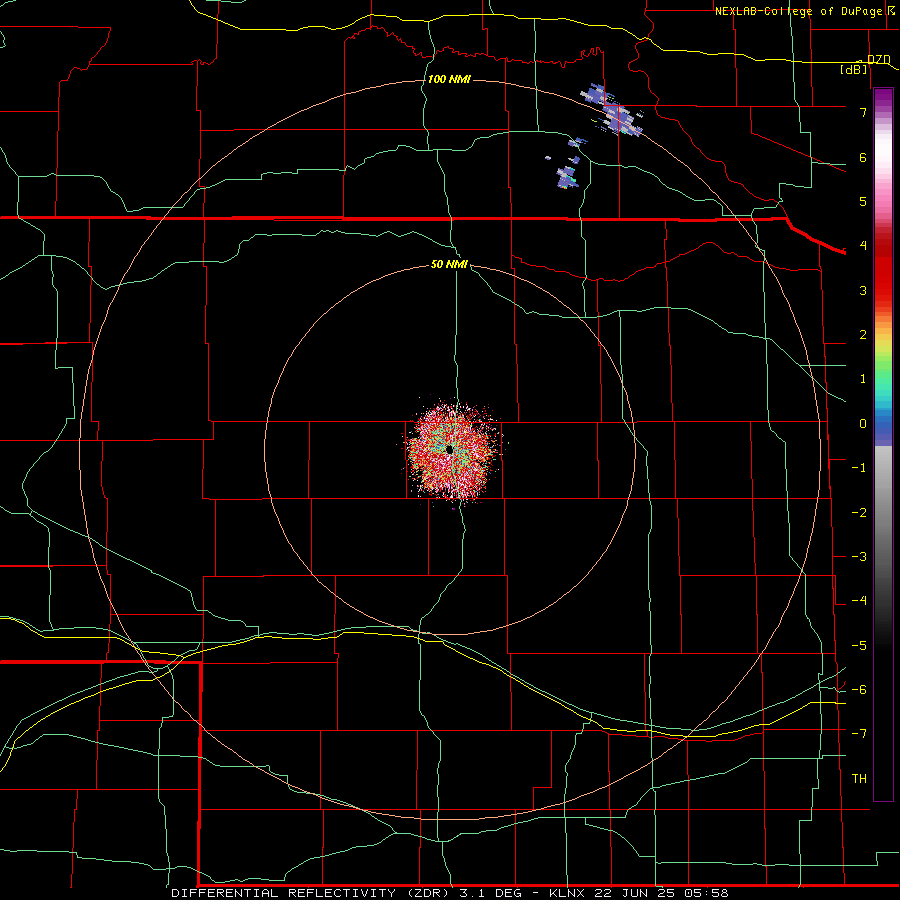The width and height of the screenshot is (900, 900).
Task: Click the -4 value on color scale
Action: tap(859, 601)
